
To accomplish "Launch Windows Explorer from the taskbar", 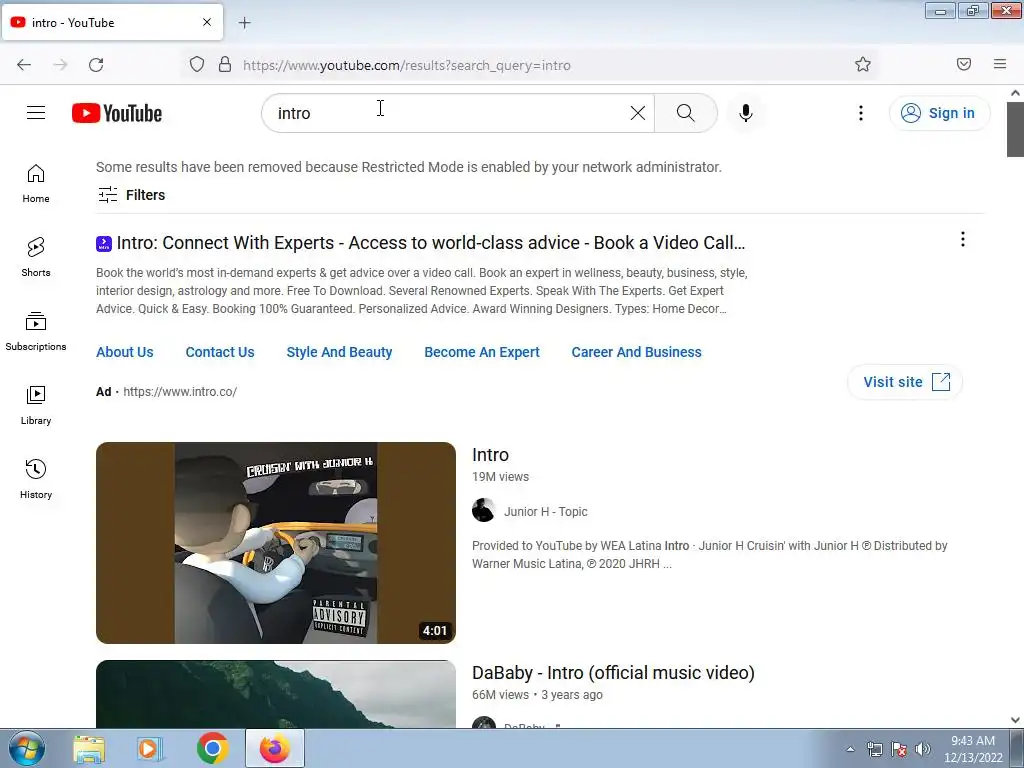I will coord(89,748).
